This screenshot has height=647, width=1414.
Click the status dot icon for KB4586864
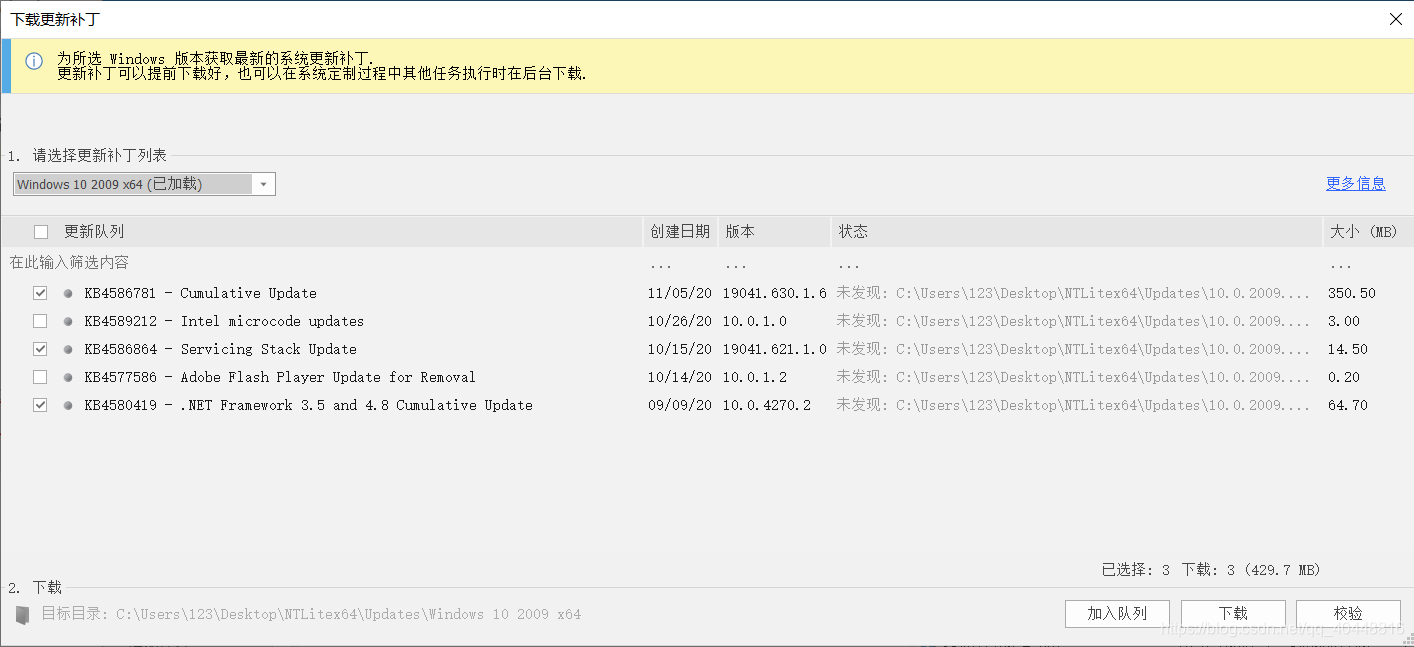(68, 350)
